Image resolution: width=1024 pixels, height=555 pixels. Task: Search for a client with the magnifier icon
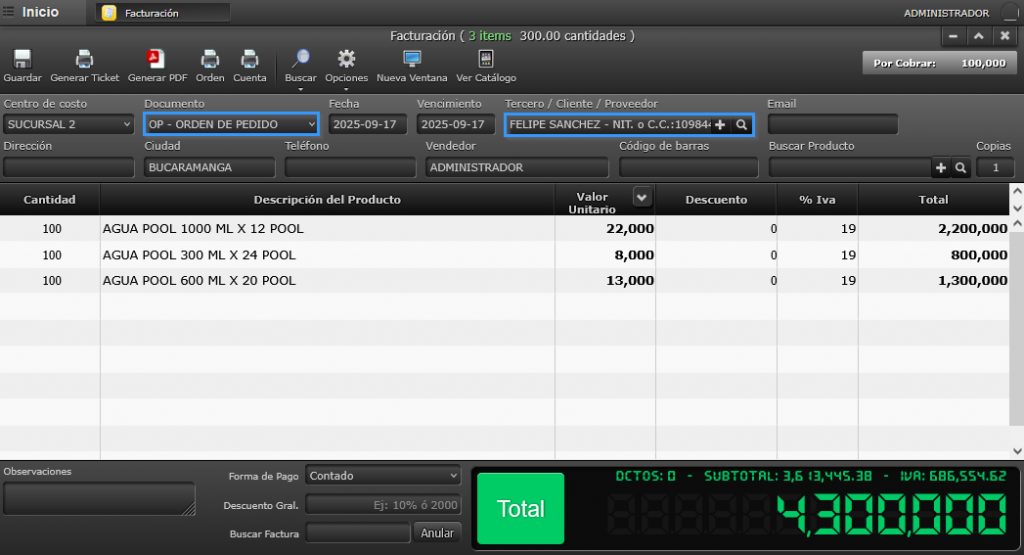point(741,125)
